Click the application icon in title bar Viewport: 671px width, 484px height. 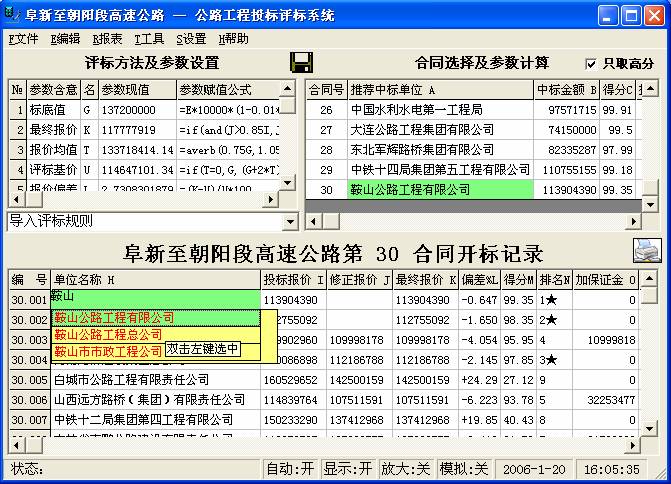(12, 14)
